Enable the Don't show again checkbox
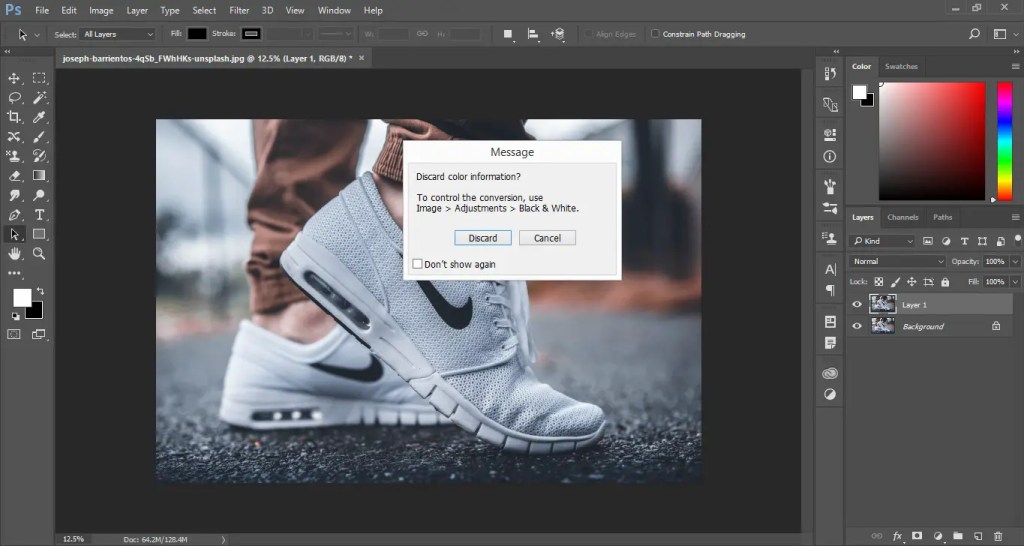This screenshot has height=546, width=1024. 418,264
